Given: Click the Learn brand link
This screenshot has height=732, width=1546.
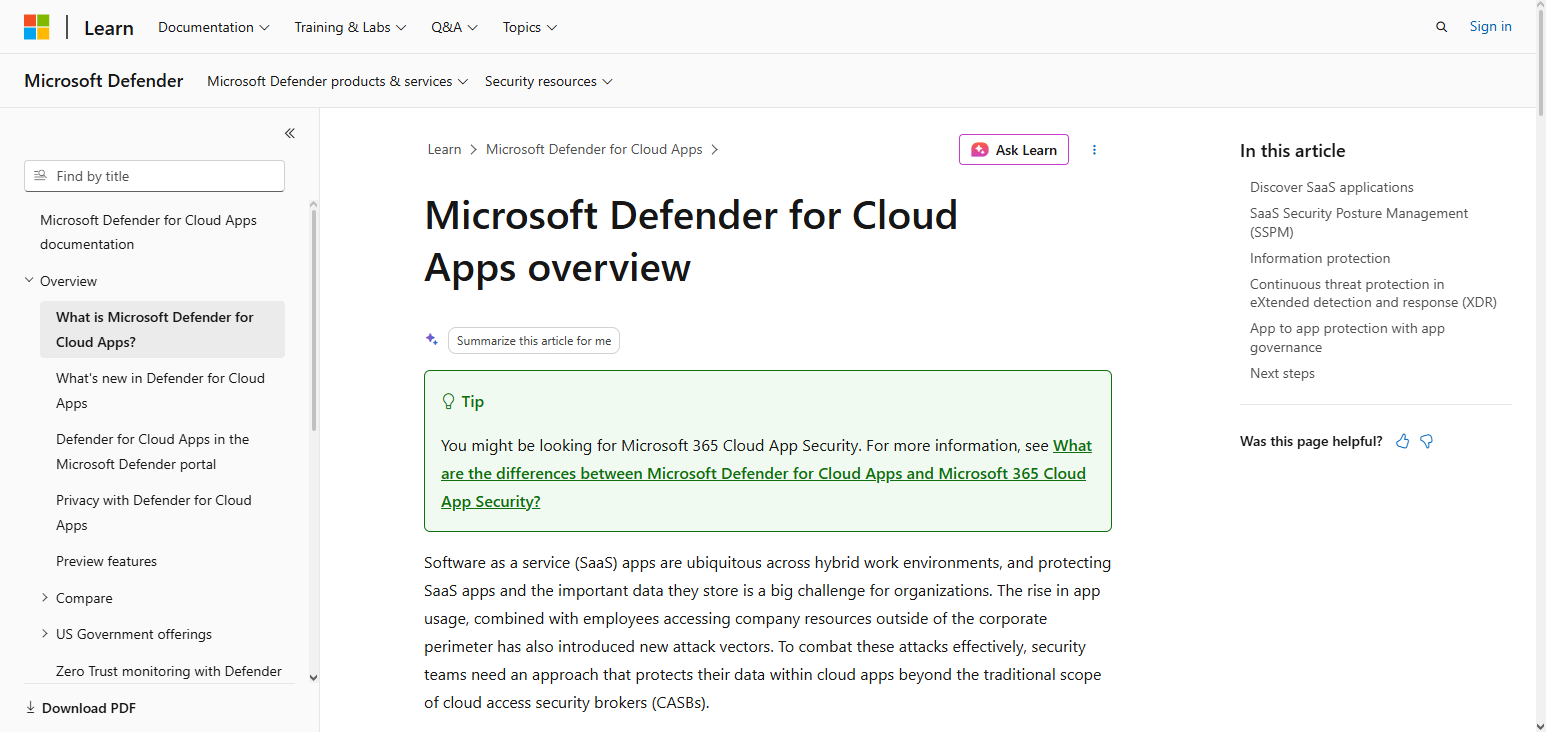Looking at the screenshot, I should (109, 28).
